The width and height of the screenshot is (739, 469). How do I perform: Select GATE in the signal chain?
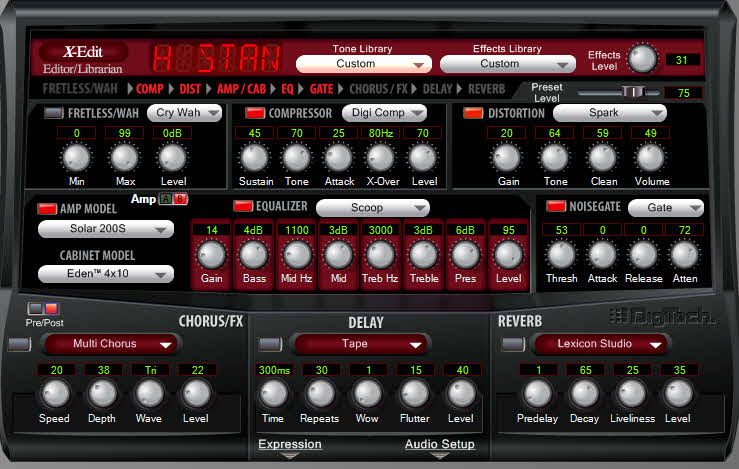[x=321, y=89]
